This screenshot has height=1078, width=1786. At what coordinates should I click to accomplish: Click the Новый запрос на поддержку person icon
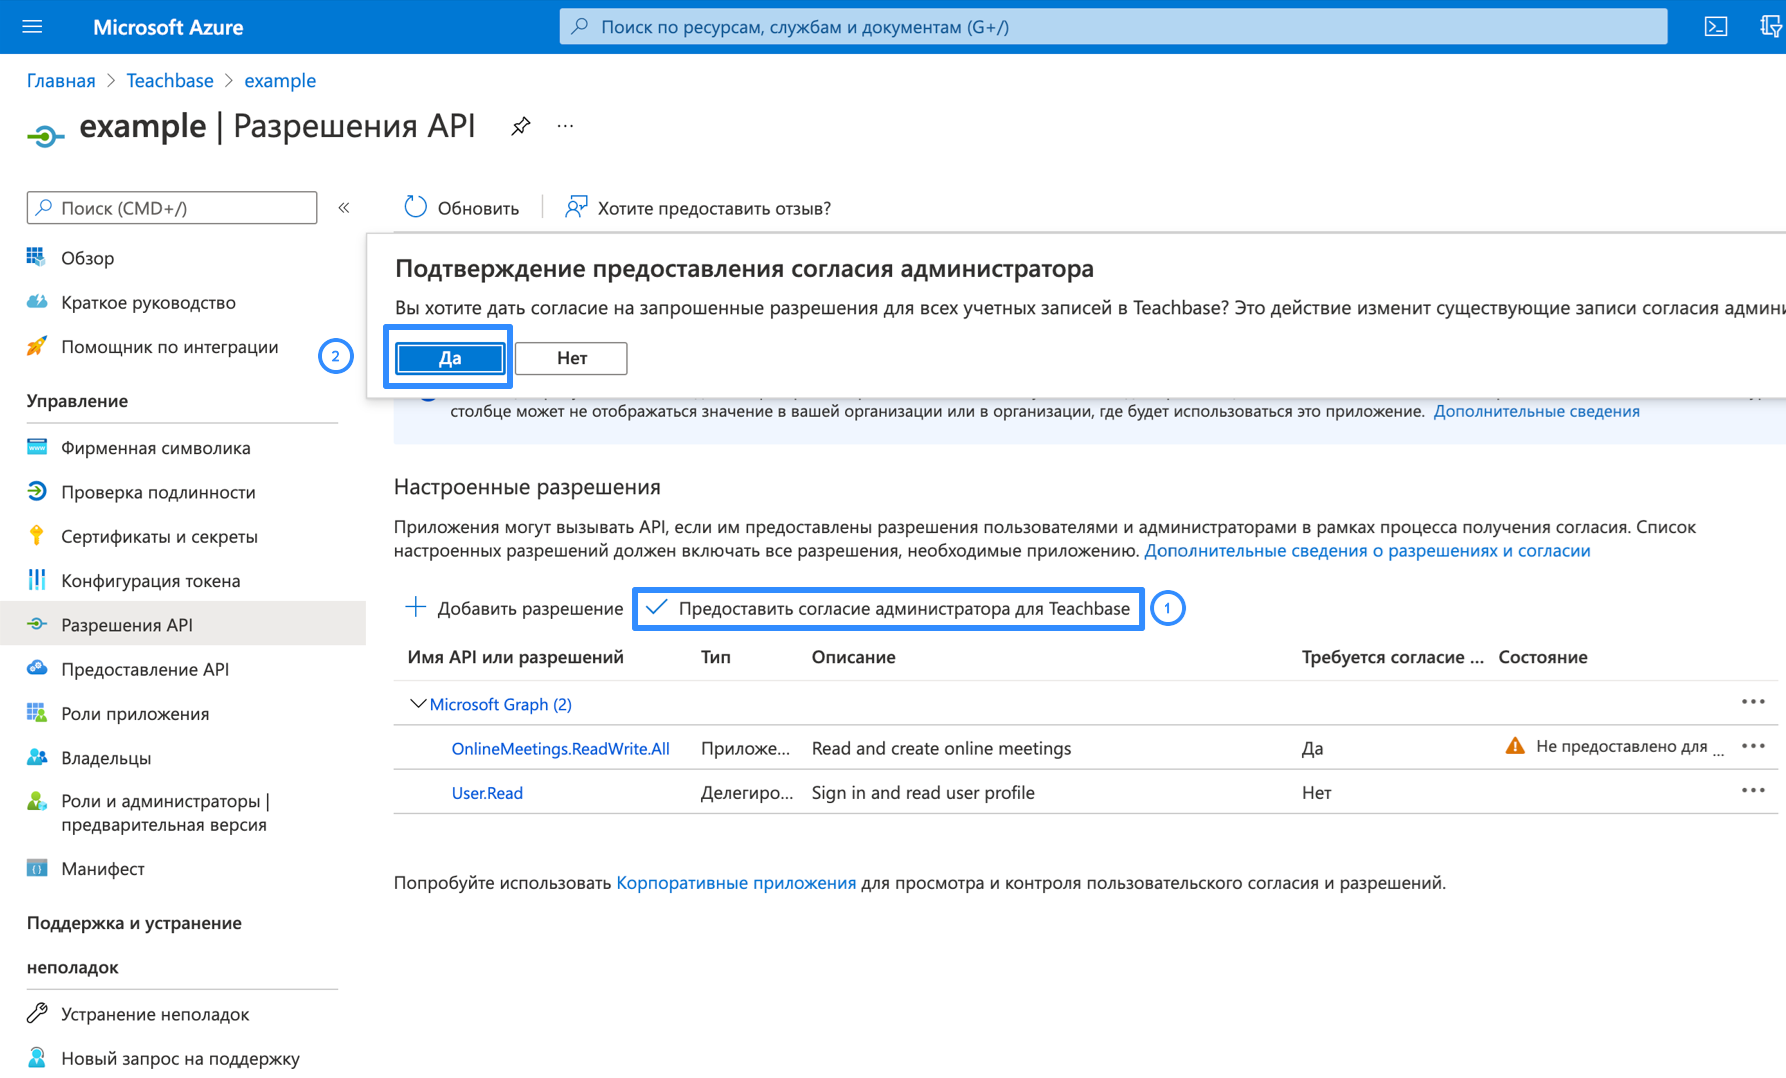[36, 1057]
